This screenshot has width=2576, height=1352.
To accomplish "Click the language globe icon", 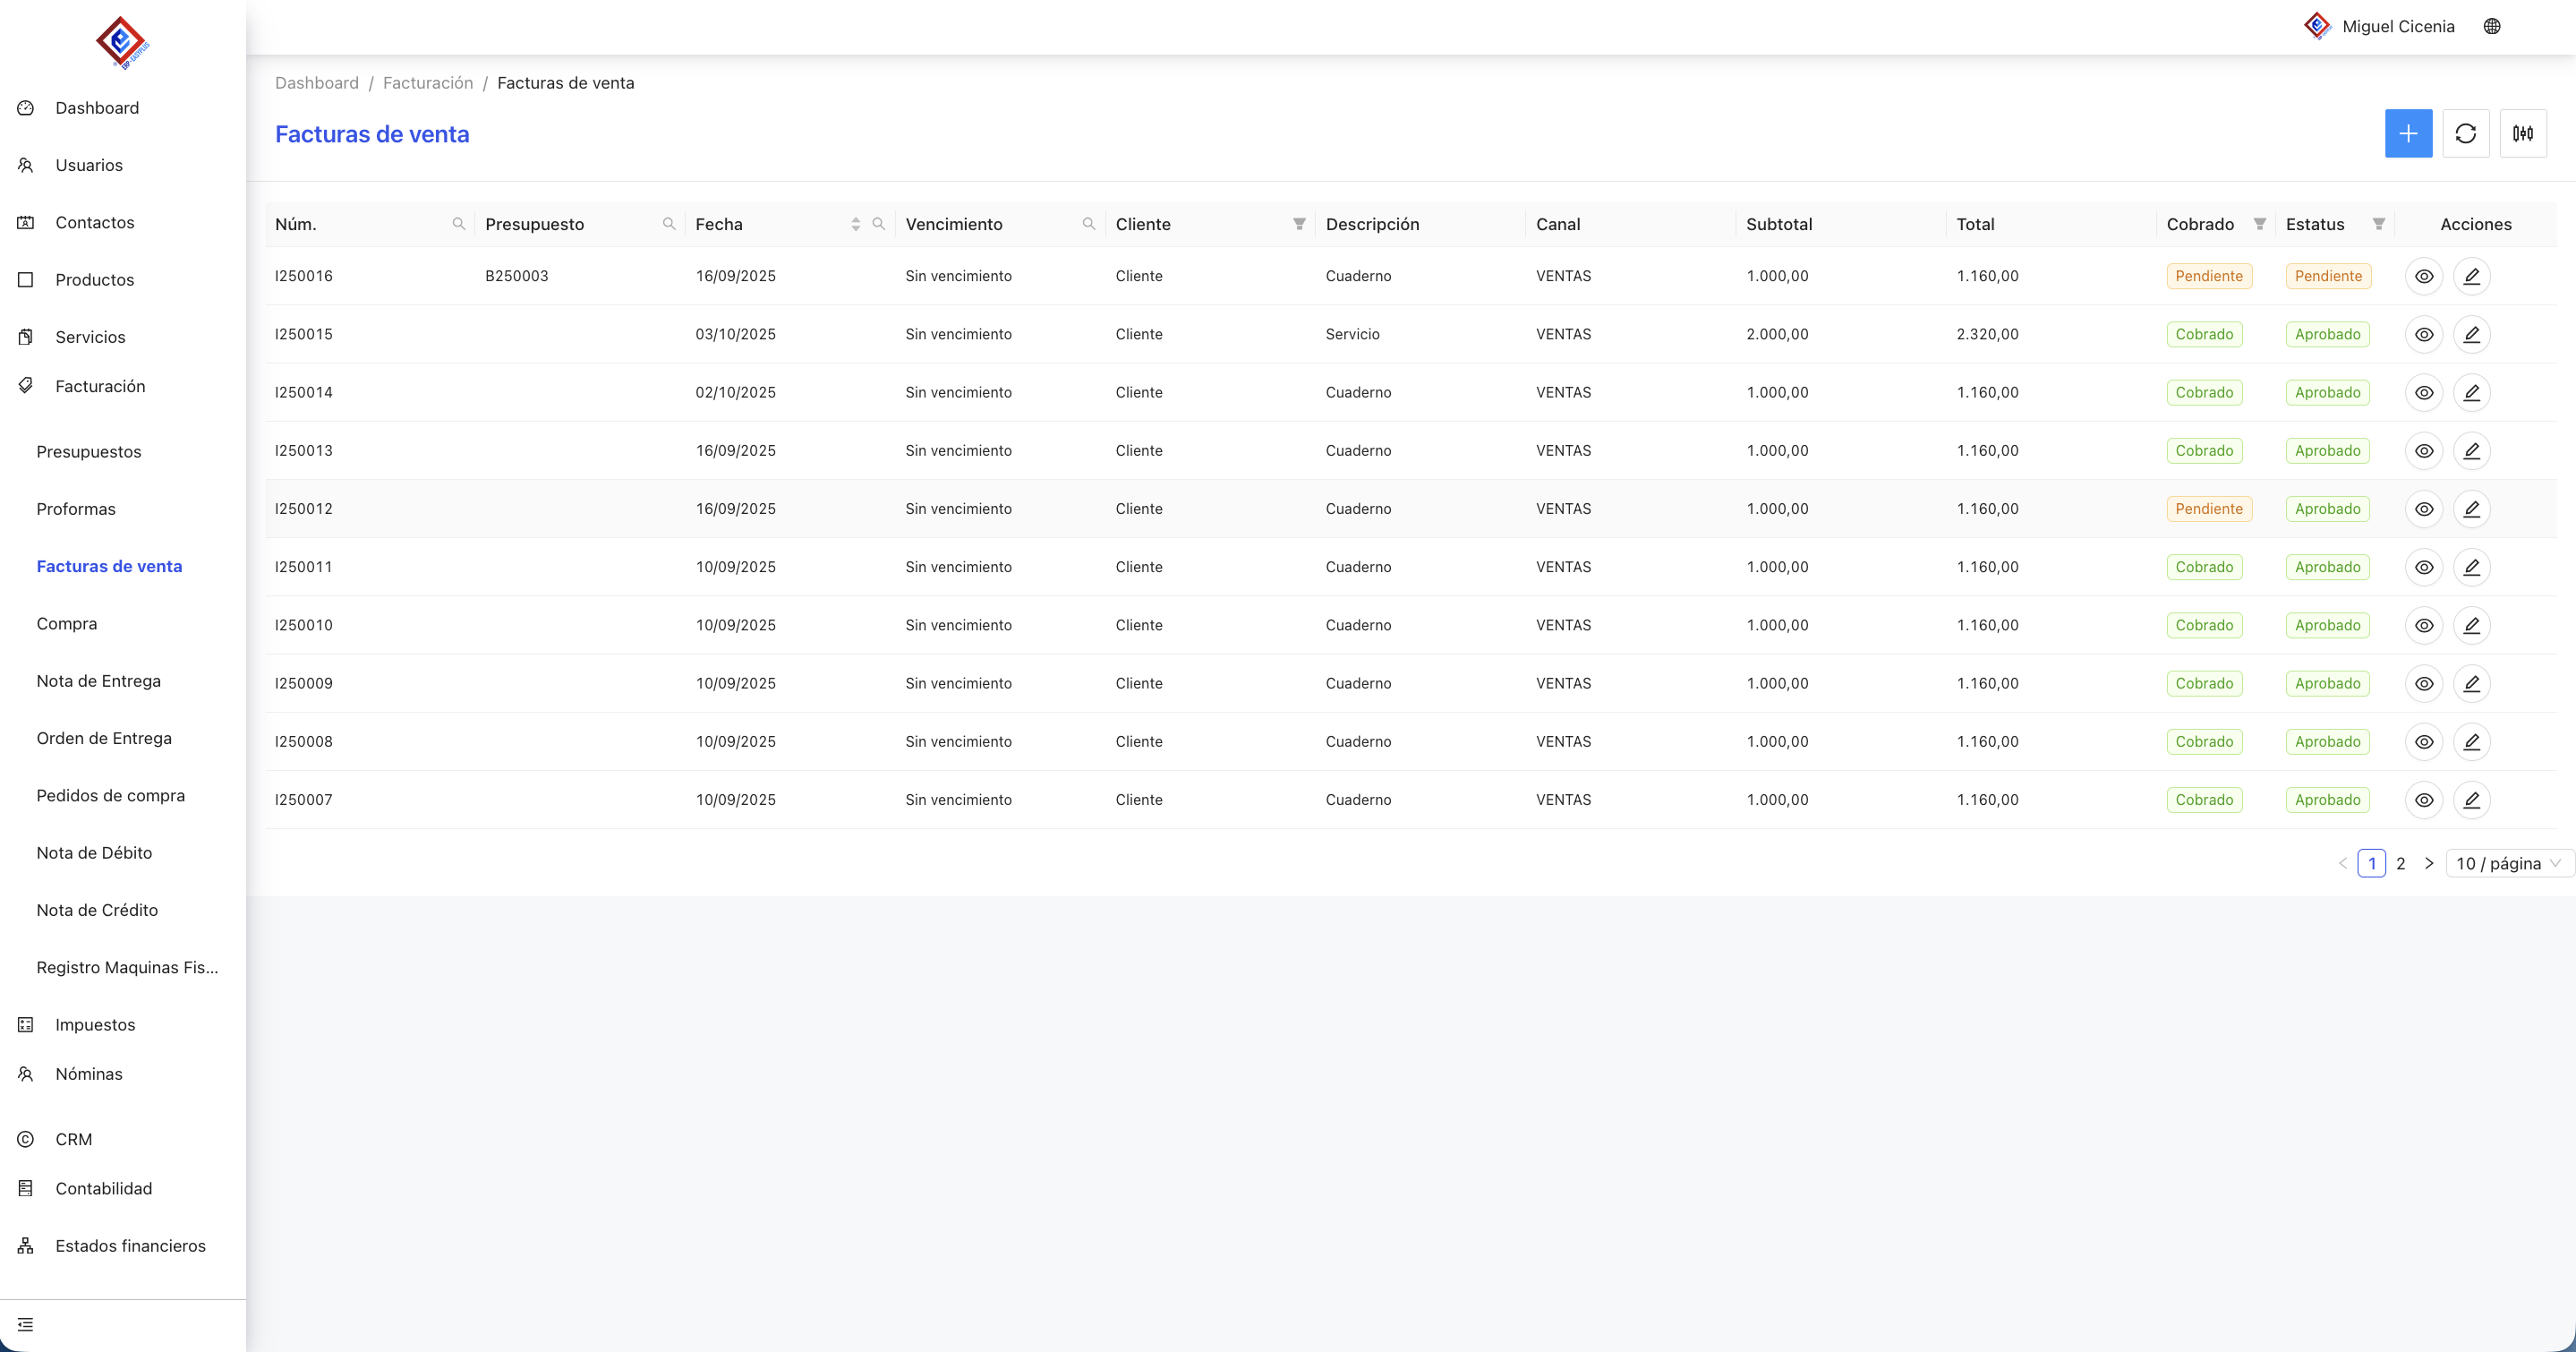I will 2491,26.
